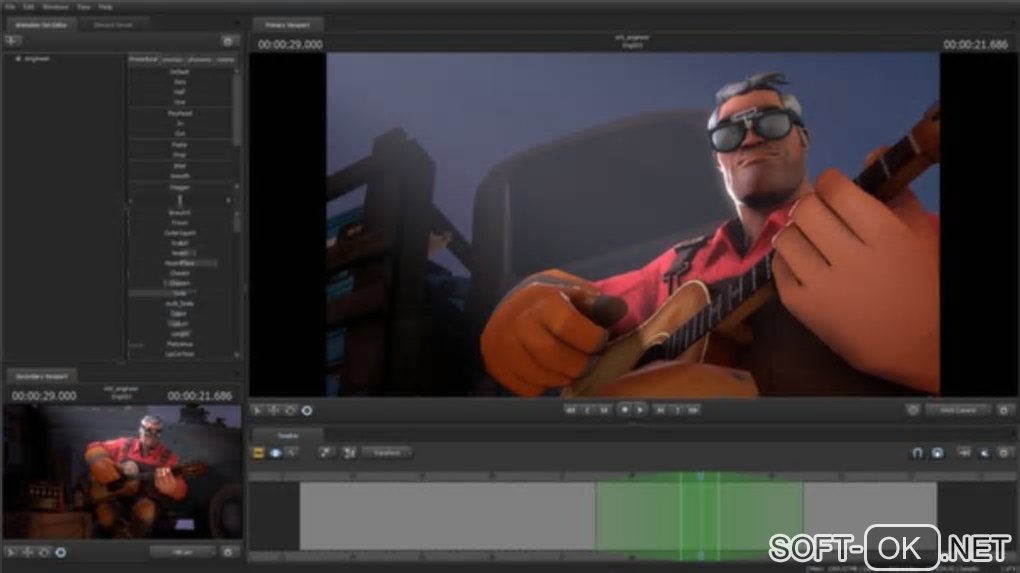The height and width of the screenshot is (573, 1020).
Task: Click second tool icon left of timeline dropdown
Action: [349, 453]
